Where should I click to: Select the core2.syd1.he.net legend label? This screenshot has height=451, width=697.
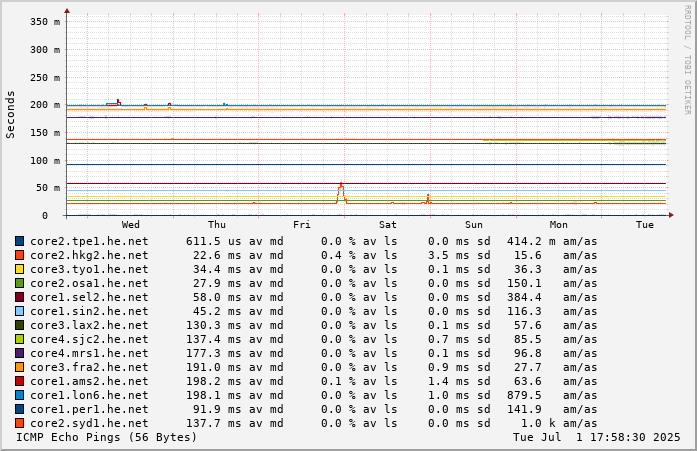click(x=89, y=423)
